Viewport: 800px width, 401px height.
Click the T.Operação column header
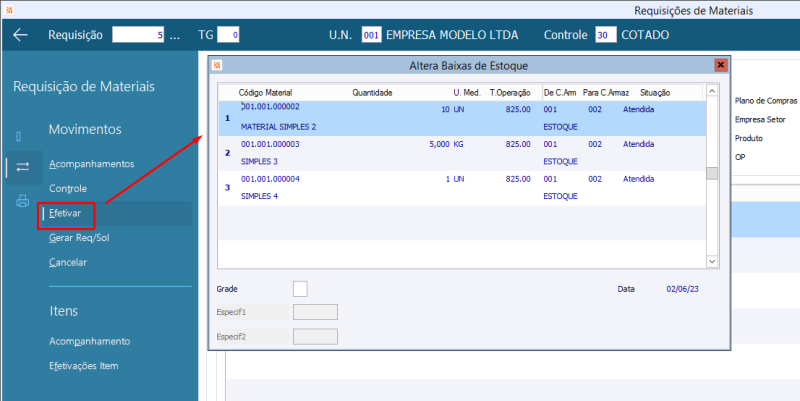tap(510, 93)
